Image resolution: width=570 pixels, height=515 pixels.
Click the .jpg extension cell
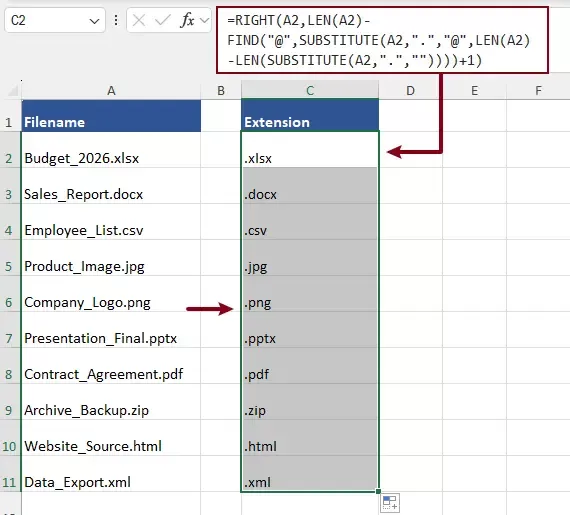click(x=310, y=258)
